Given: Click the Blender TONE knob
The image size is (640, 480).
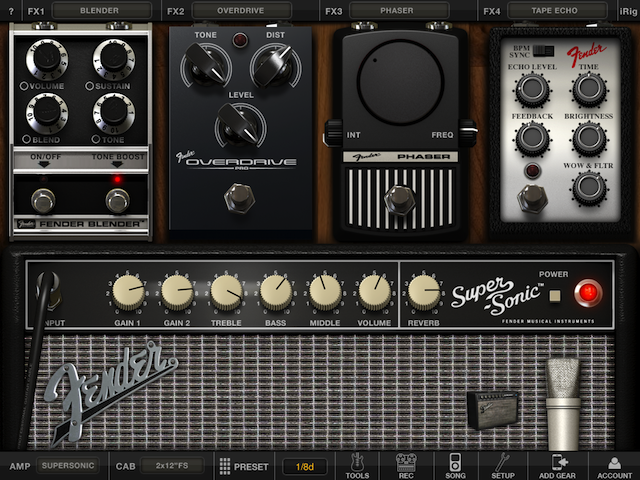Looking at the screenshot, I should tap(114, 113).
